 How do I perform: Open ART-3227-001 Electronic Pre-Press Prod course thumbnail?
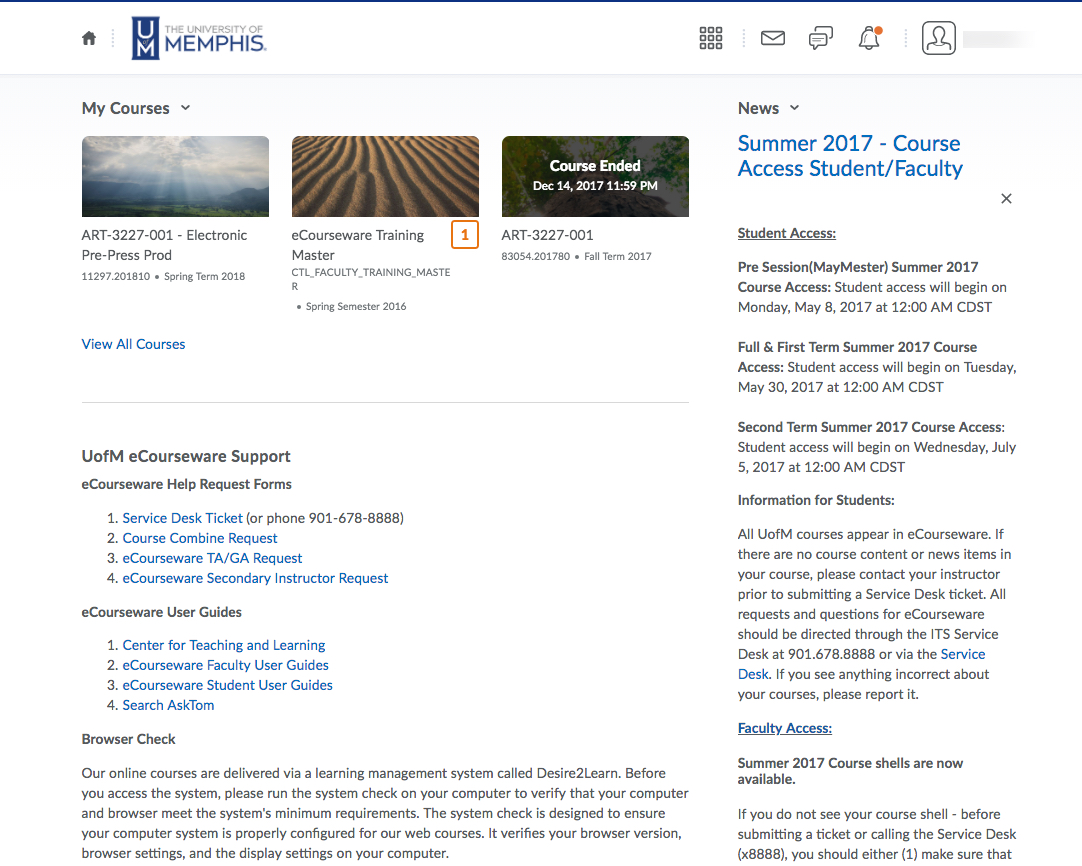(x=175, y=176)
